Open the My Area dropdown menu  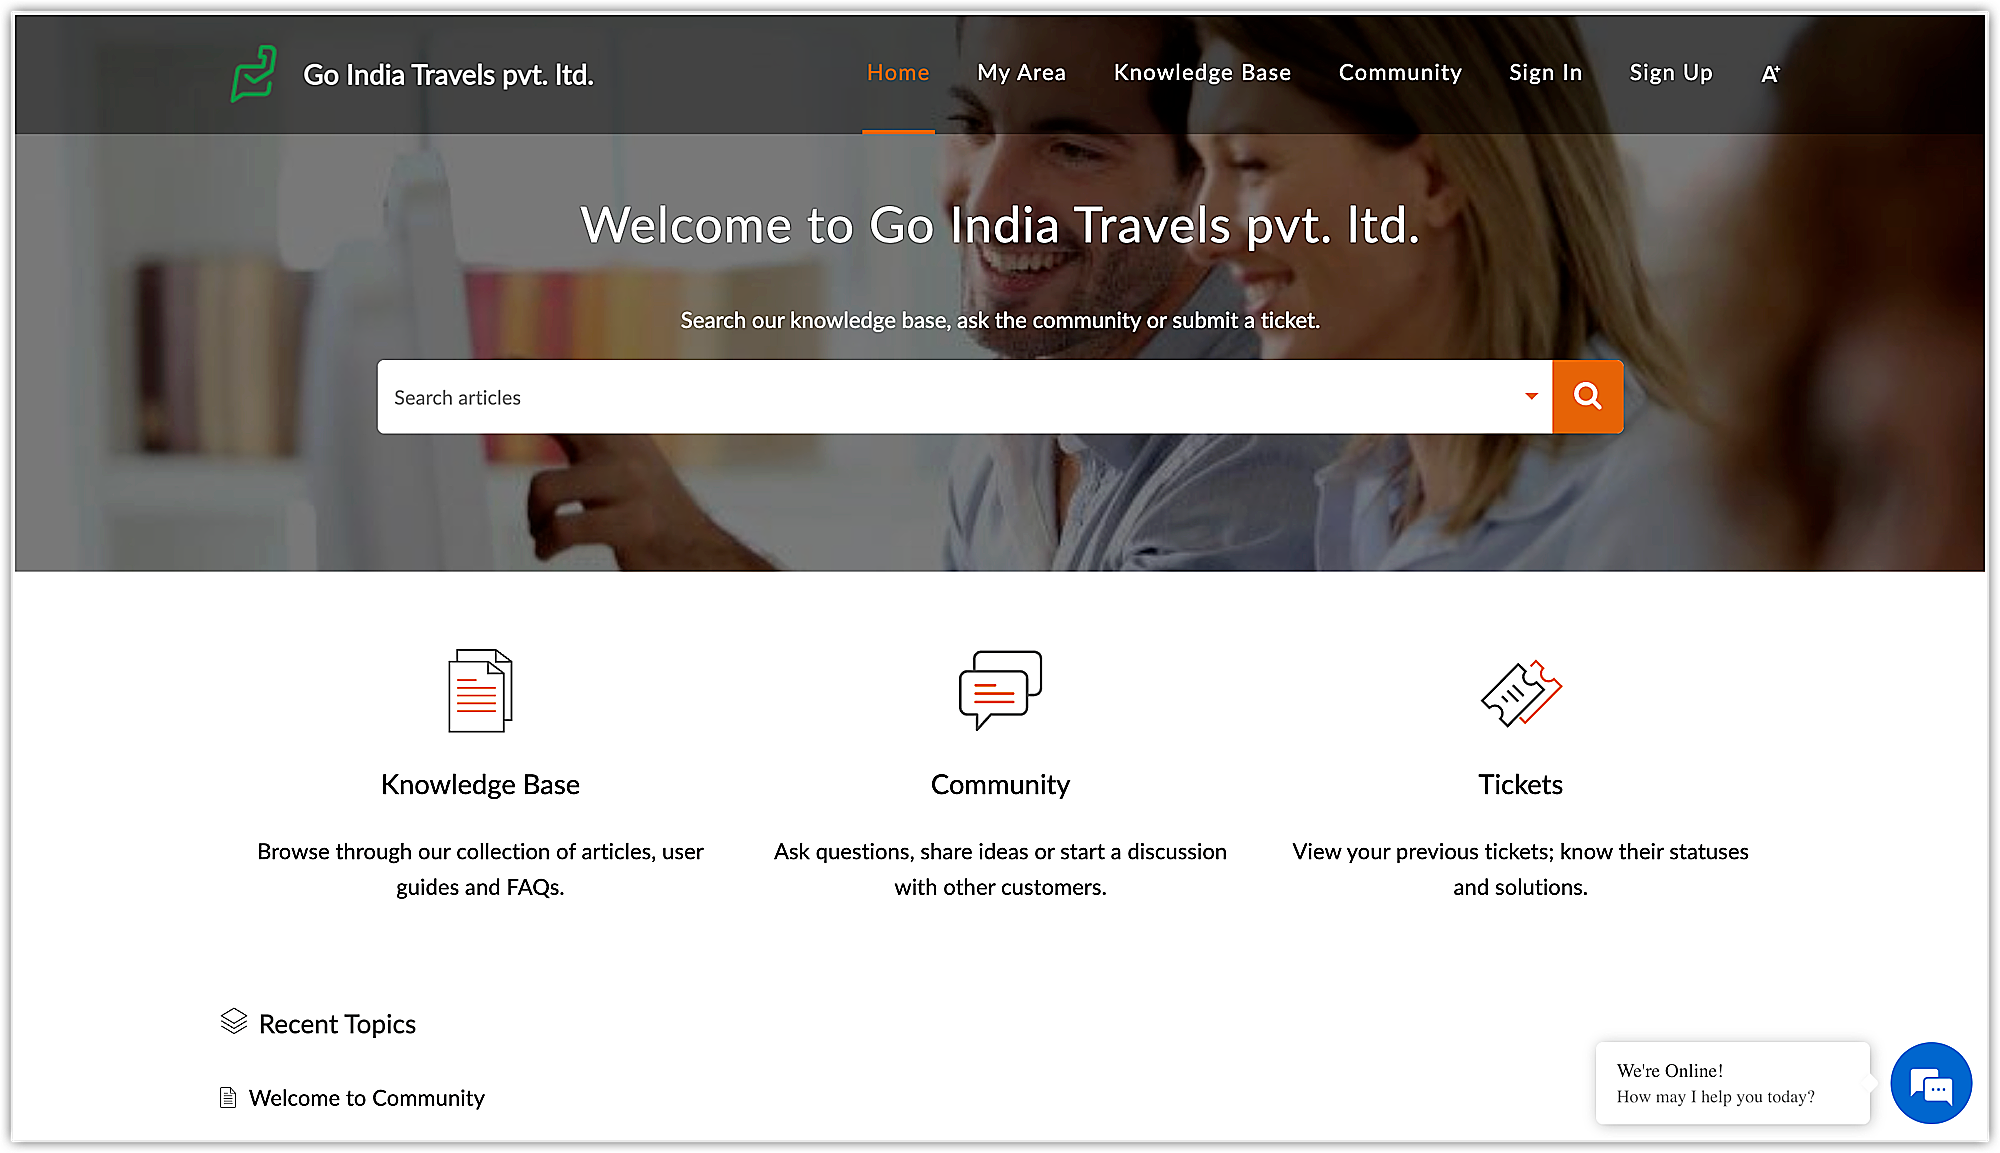(1019, 73)
